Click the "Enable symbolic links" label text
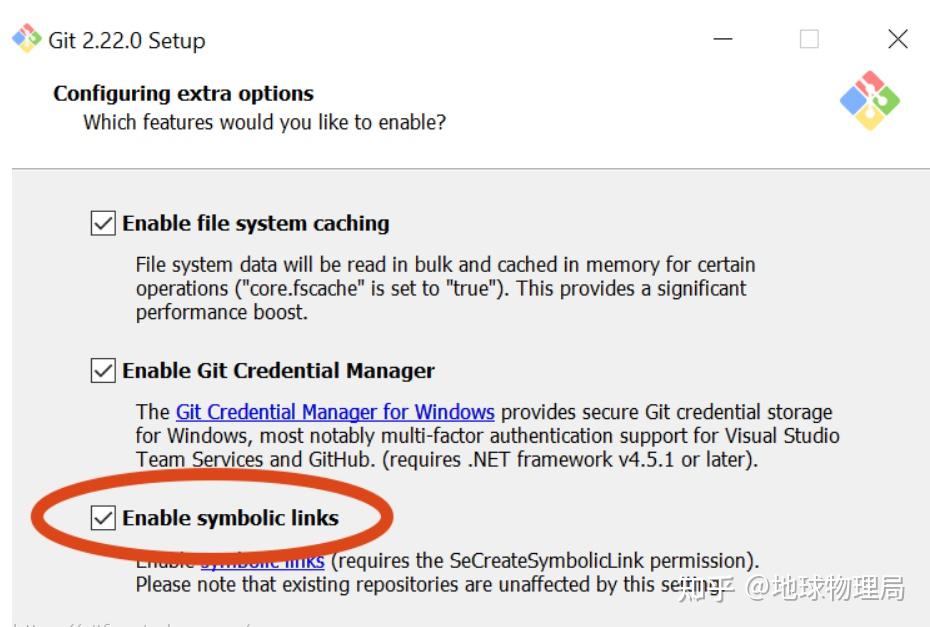 tap(230, 518)
